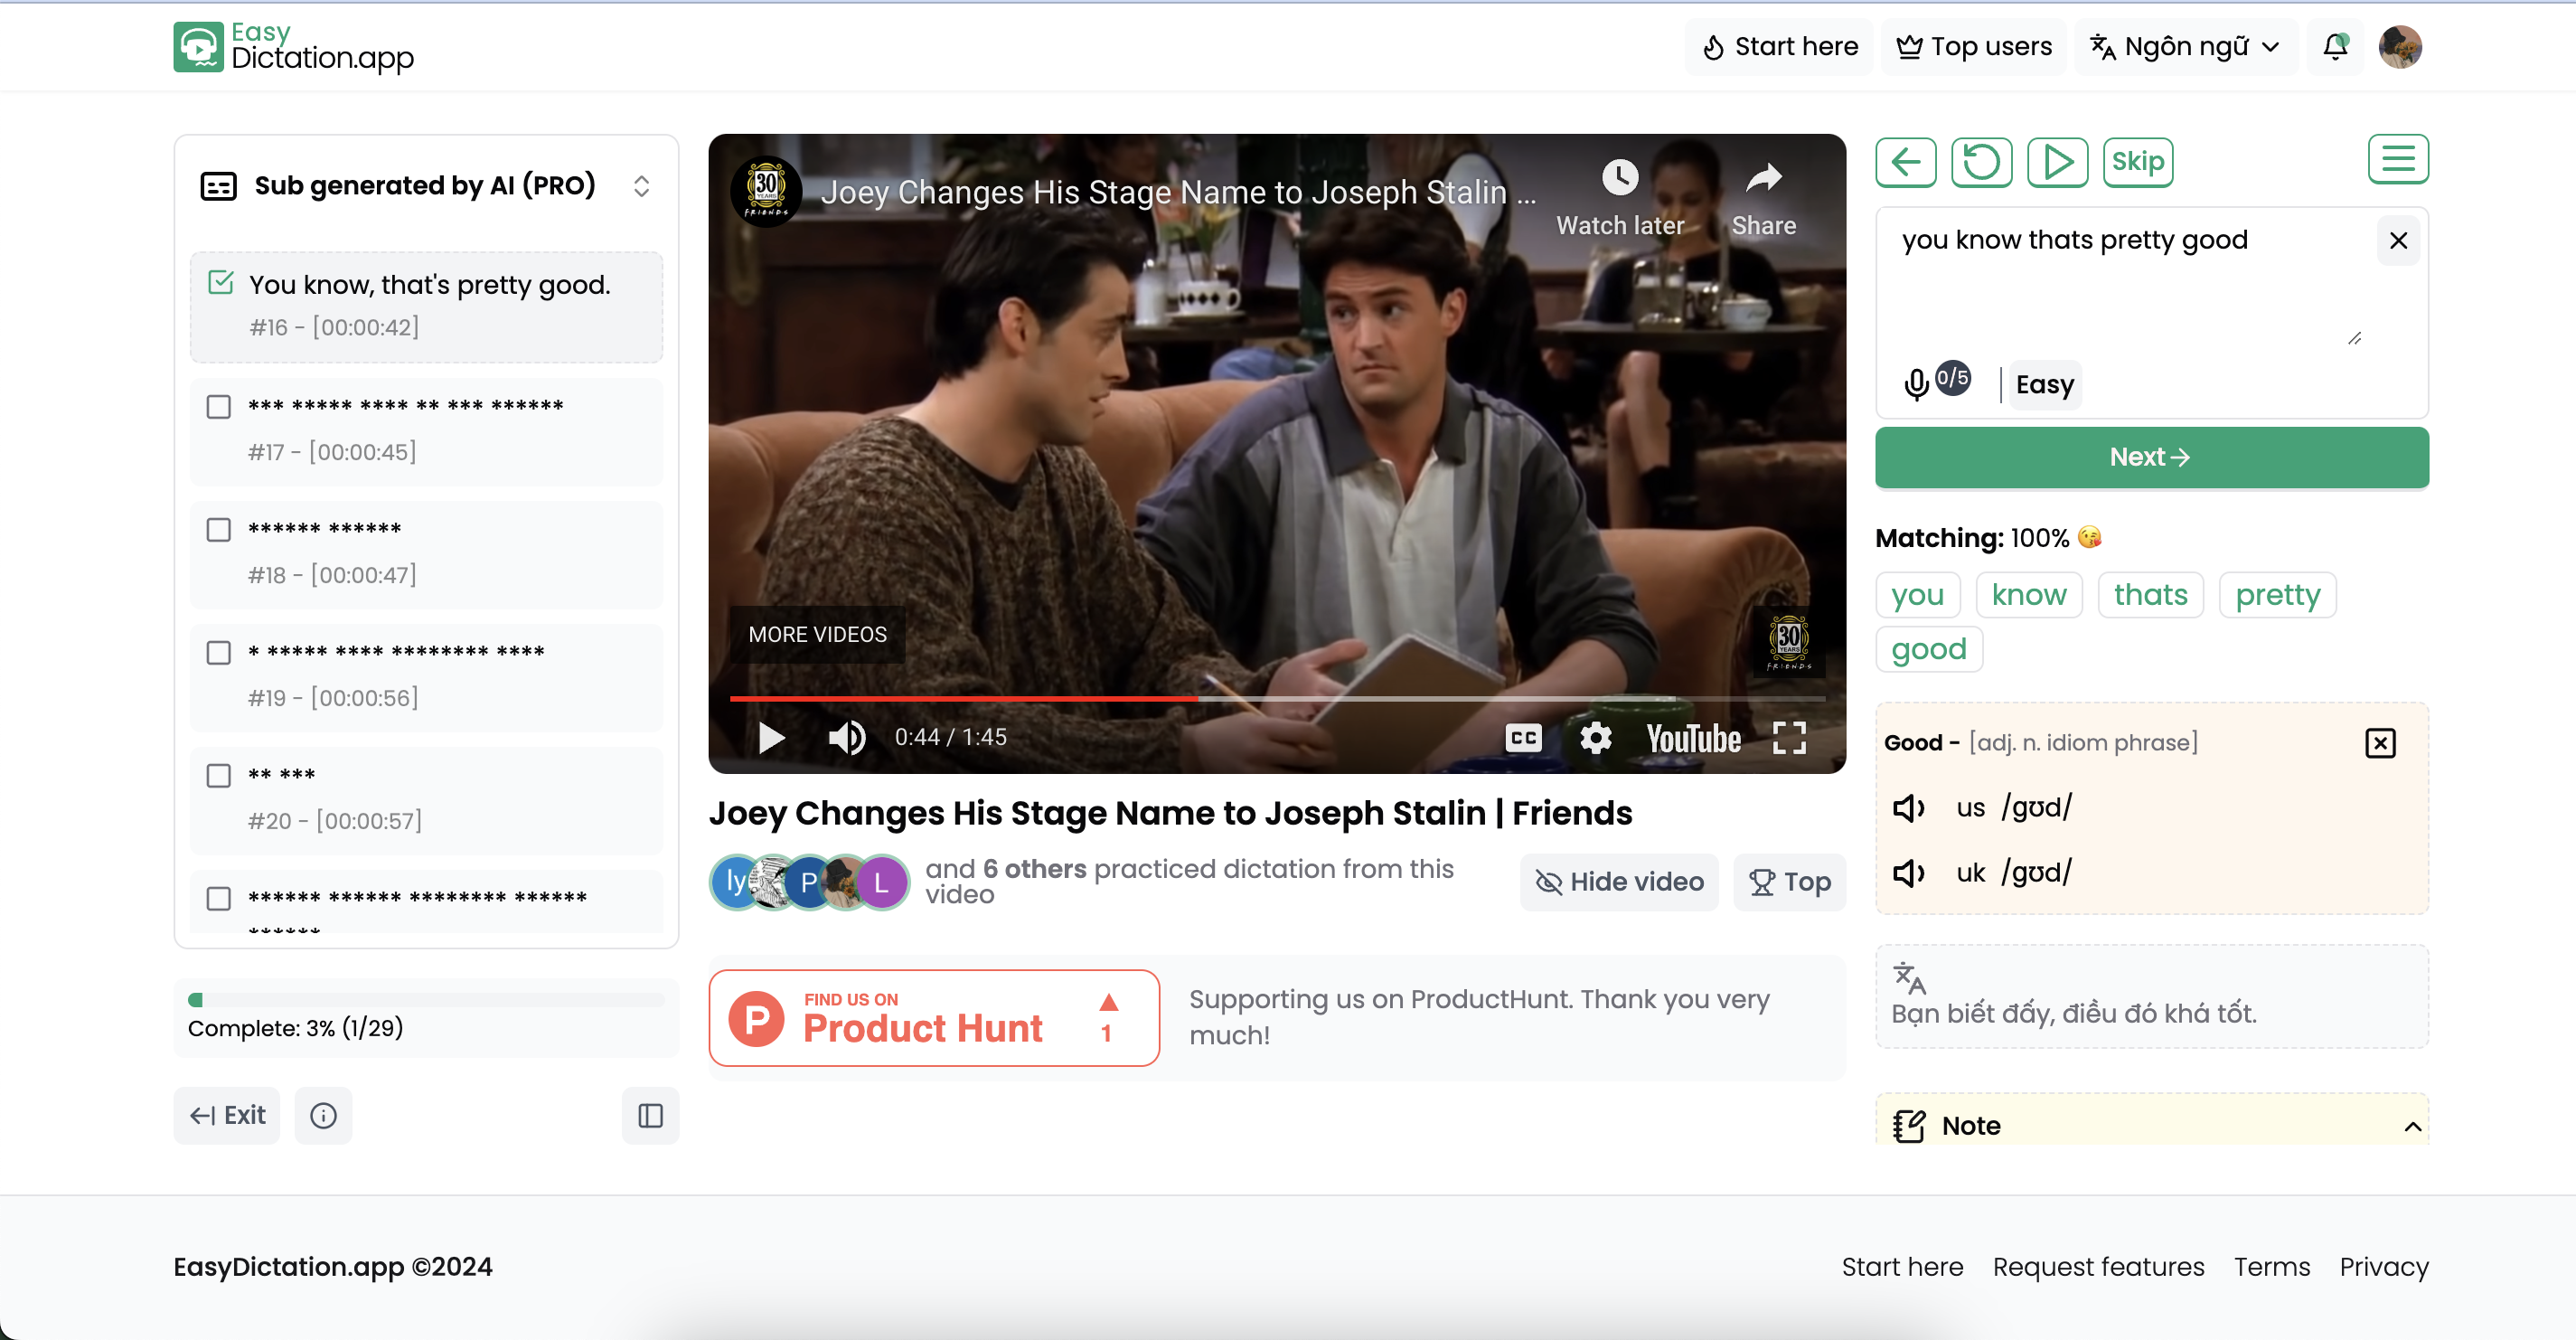
Task: Open the hamburger menu above the answer box
Action: tap(2397, 159)
